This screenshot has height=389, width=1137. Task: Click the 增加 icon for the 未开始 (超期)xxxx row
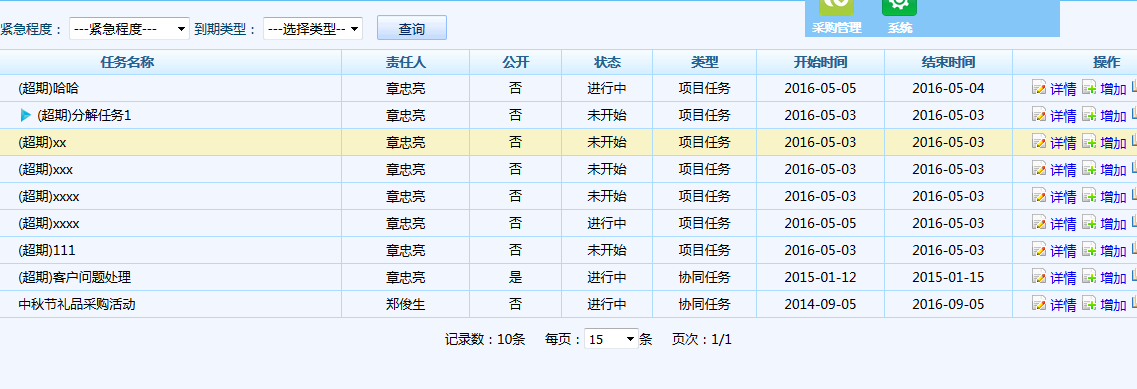(1089, 196)
